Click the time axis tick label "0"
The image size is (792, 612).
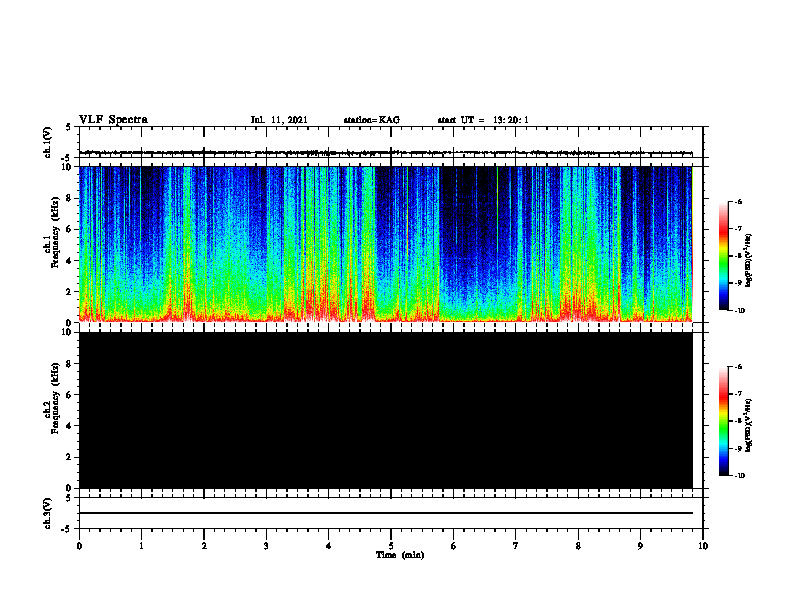79,546
